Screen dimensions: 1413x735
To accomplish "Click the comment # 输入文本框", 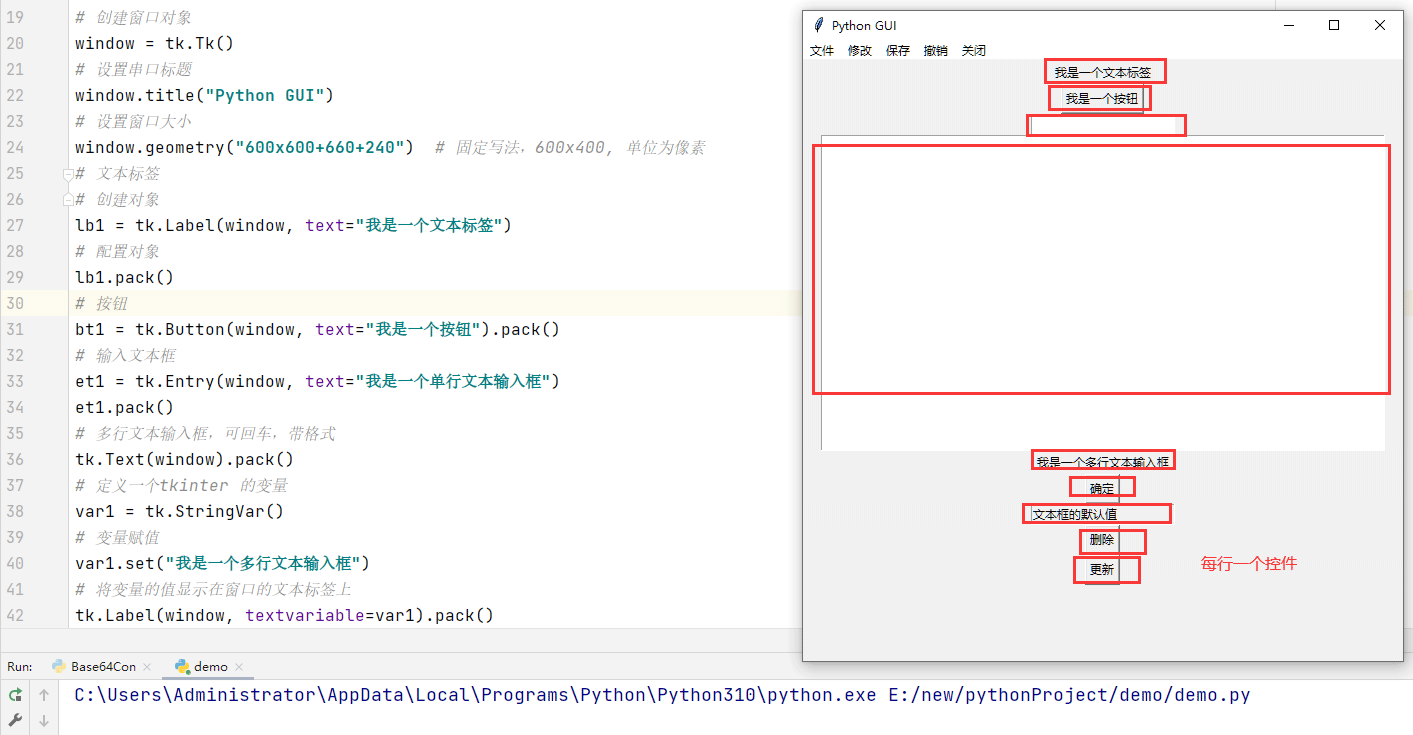I will pos(125,355).
